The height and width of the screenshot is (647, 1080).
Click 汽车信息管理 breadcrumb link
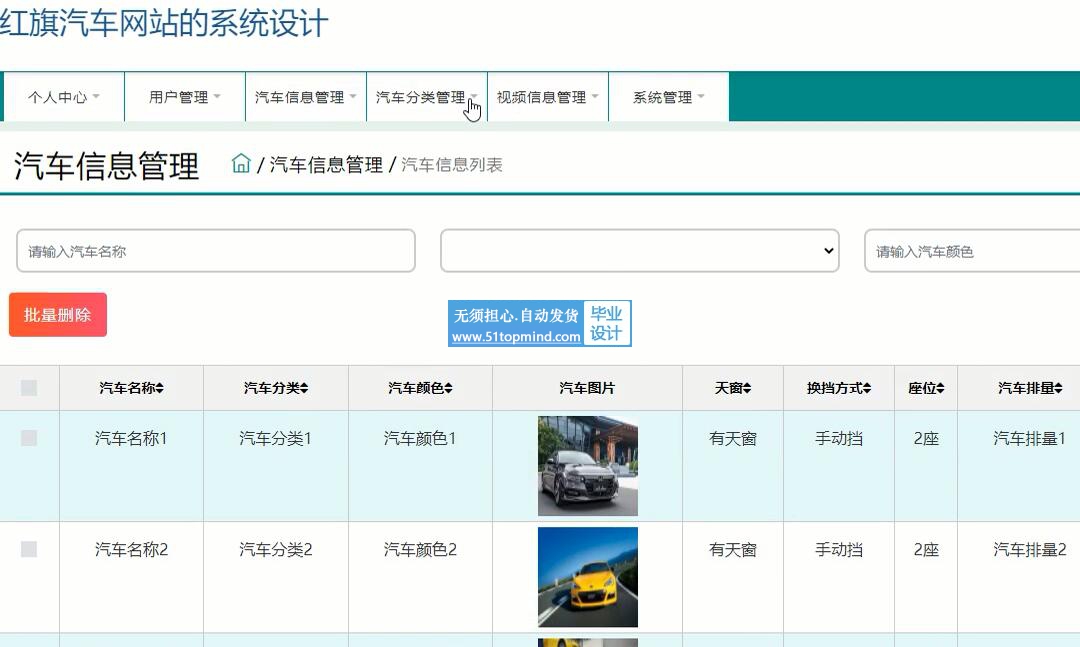click(x=326, y=165)
